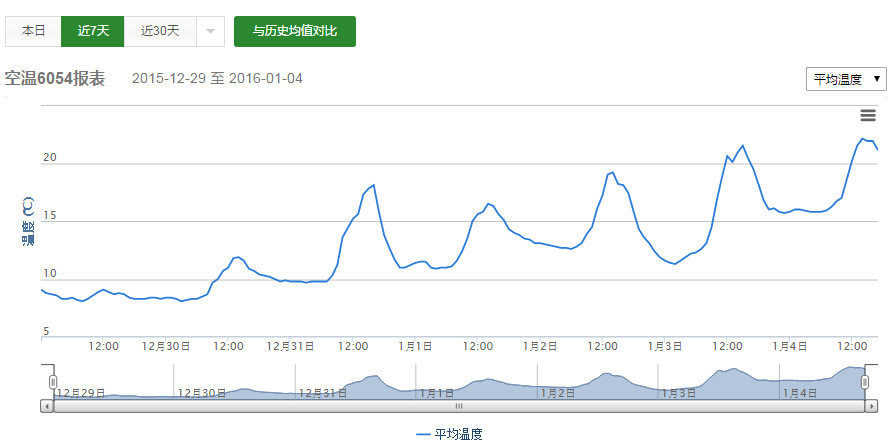
Task: Click the scrollbar right arrow button
Action: coord(872,406)
